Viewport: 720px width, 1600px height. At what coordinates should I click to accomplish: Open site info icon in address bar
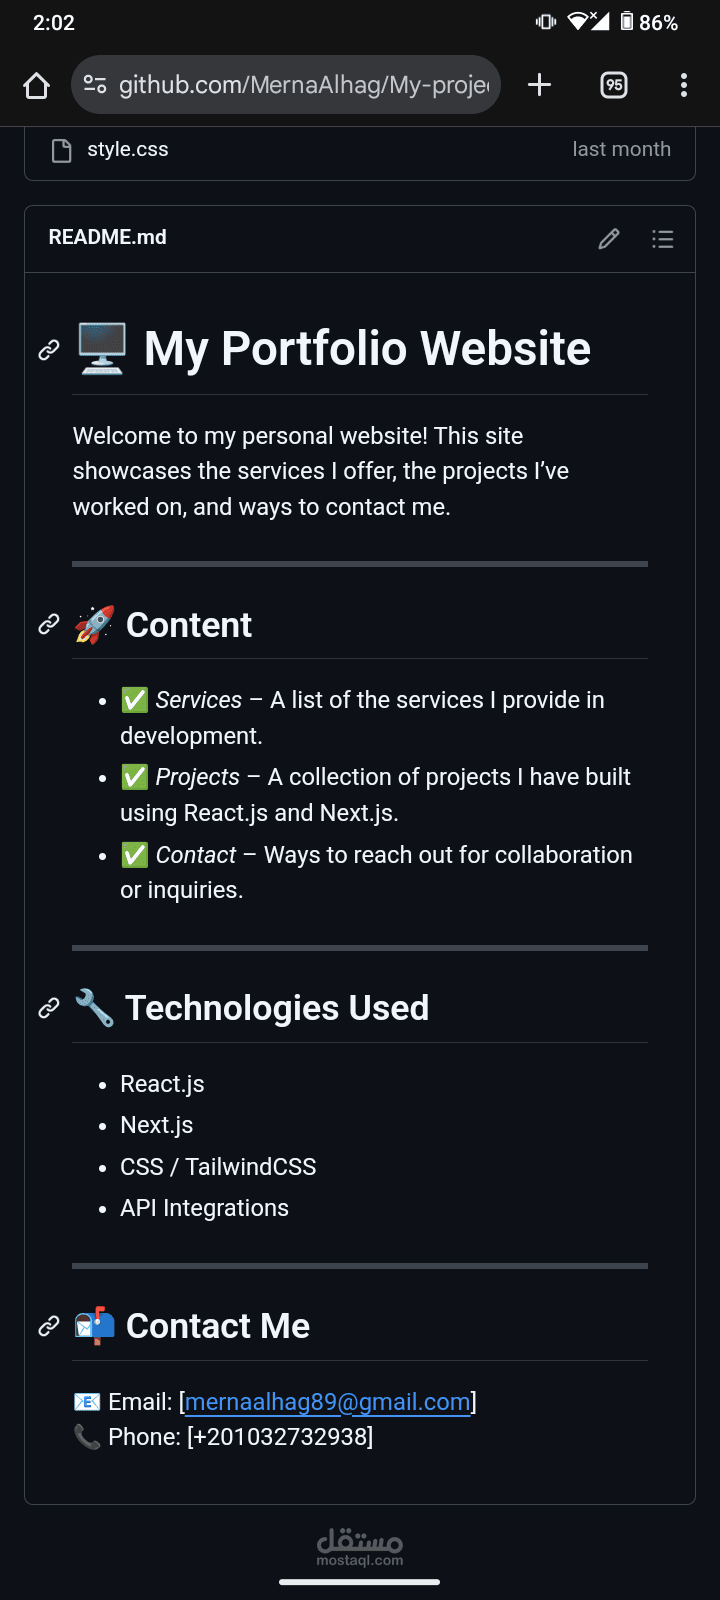click(x=95, y=85)
